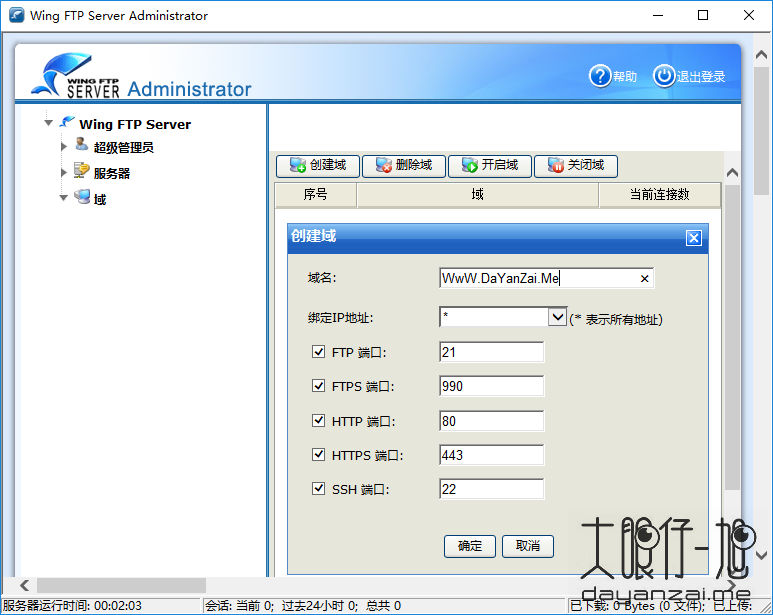Open the 绑定IP地址 dropdown arrow
The height and width of the screenshot is (615, 773).
point(557,316)
